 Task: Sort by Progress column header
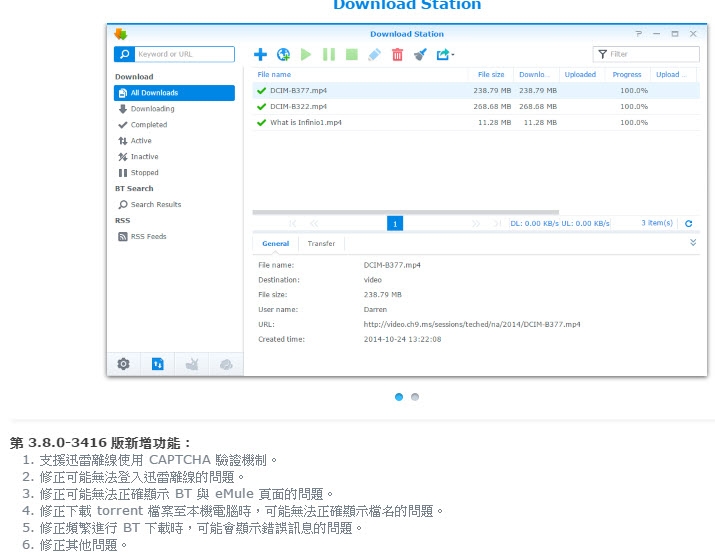coord(627,74)
